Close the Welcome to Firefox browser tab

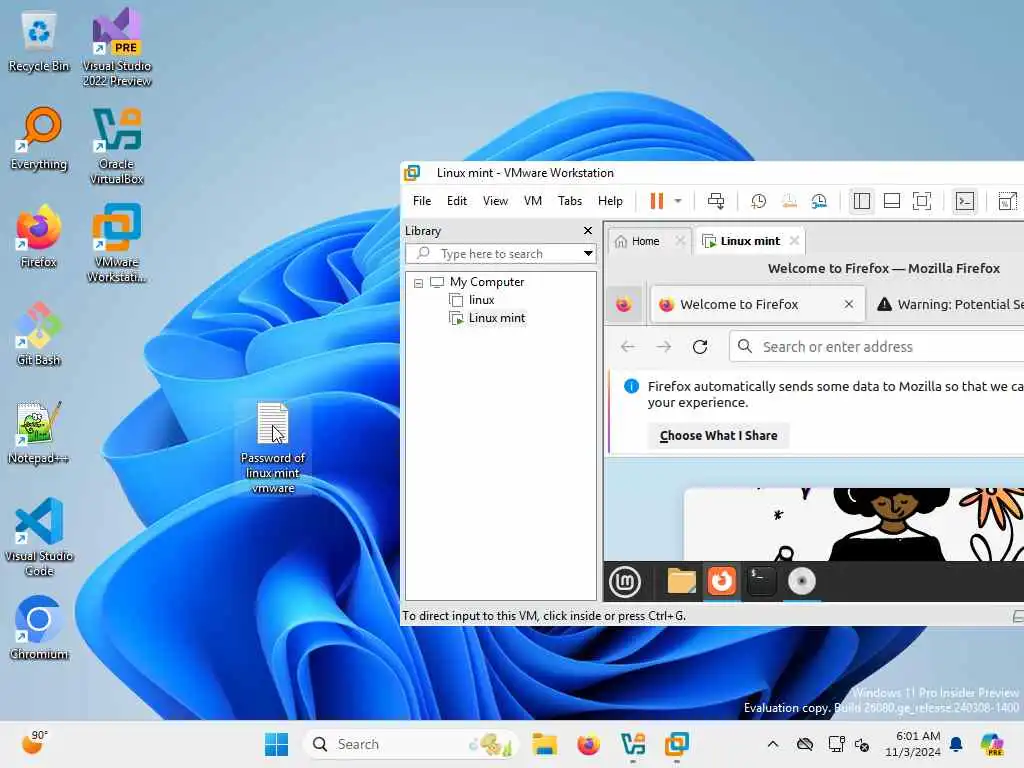[849, 304]
